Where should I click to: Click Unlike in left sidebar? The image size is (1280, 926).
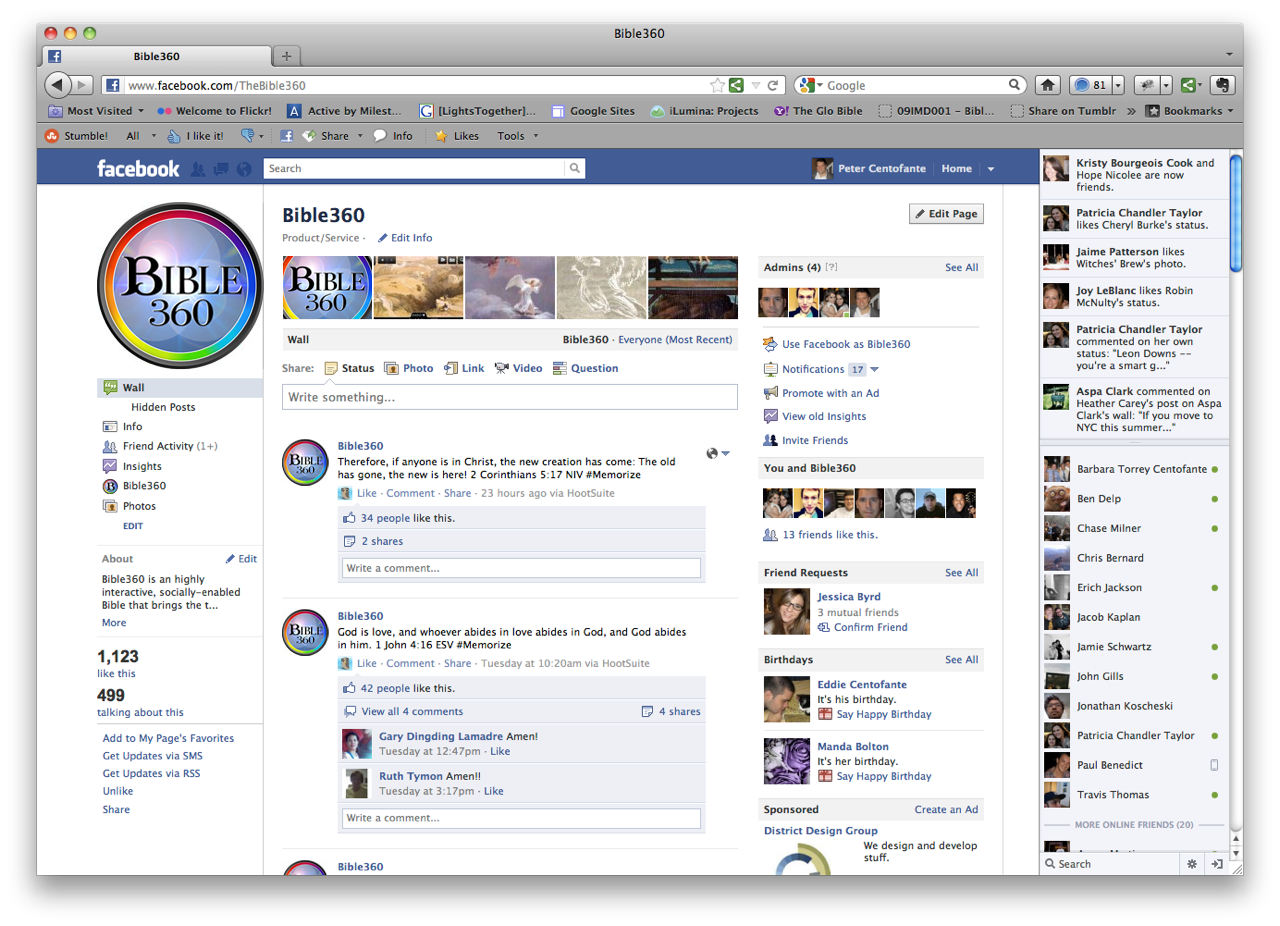point(118,792)
